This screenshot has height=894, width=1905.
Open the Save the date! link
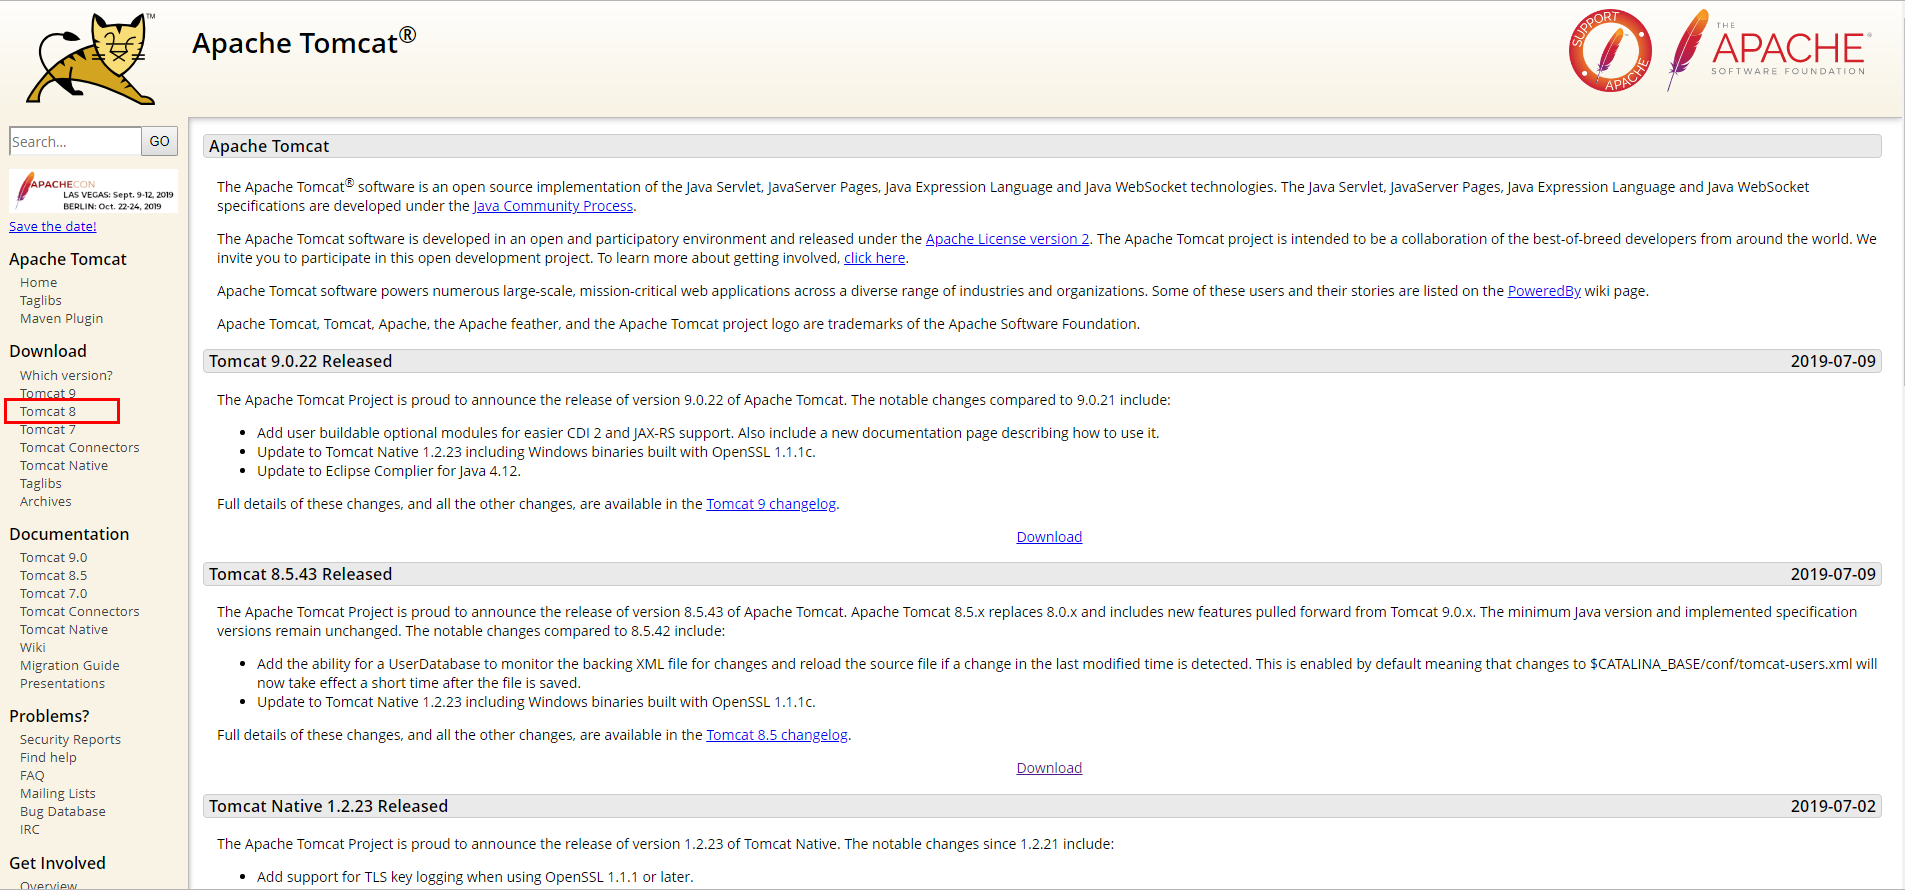point(53,227)
